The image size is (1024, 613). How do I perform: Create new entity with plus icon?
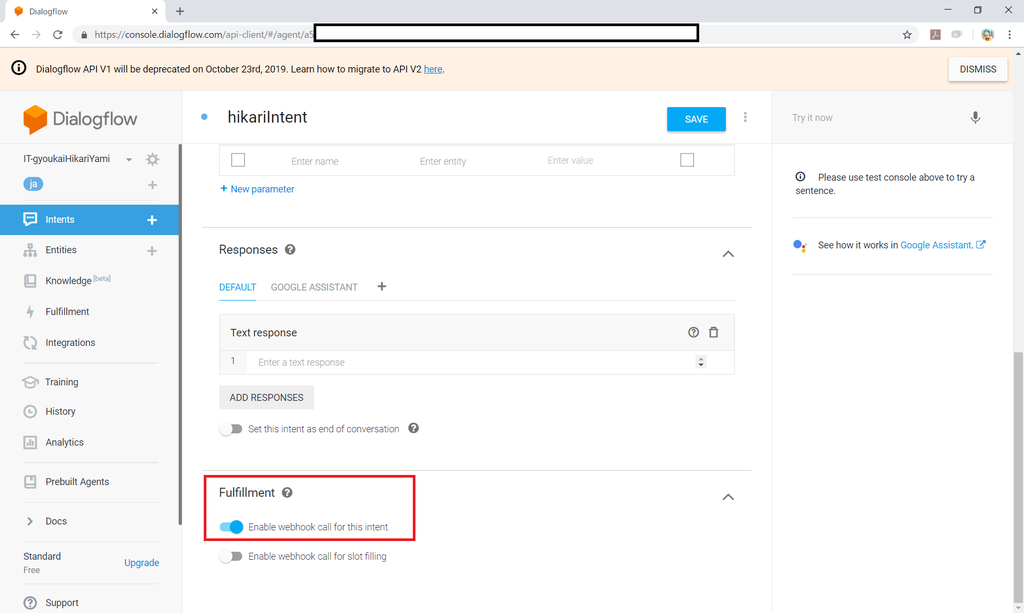[152, 251]
